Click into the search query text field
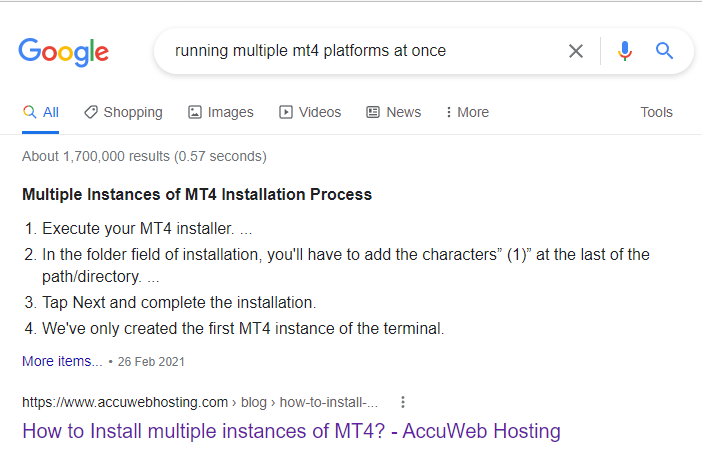Image resolution: width=702 pixels, height=452 pixels. pos(360,51)
